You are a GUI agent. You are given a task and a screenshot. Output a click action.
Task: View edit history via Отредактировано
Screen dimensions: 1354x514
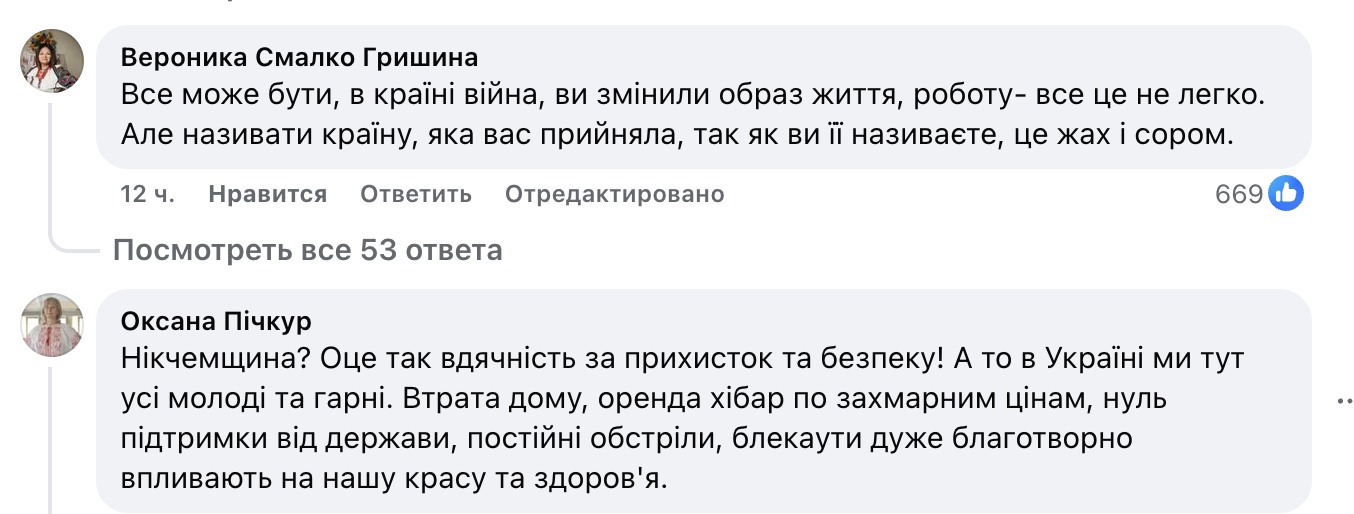(x=614, y=194)
